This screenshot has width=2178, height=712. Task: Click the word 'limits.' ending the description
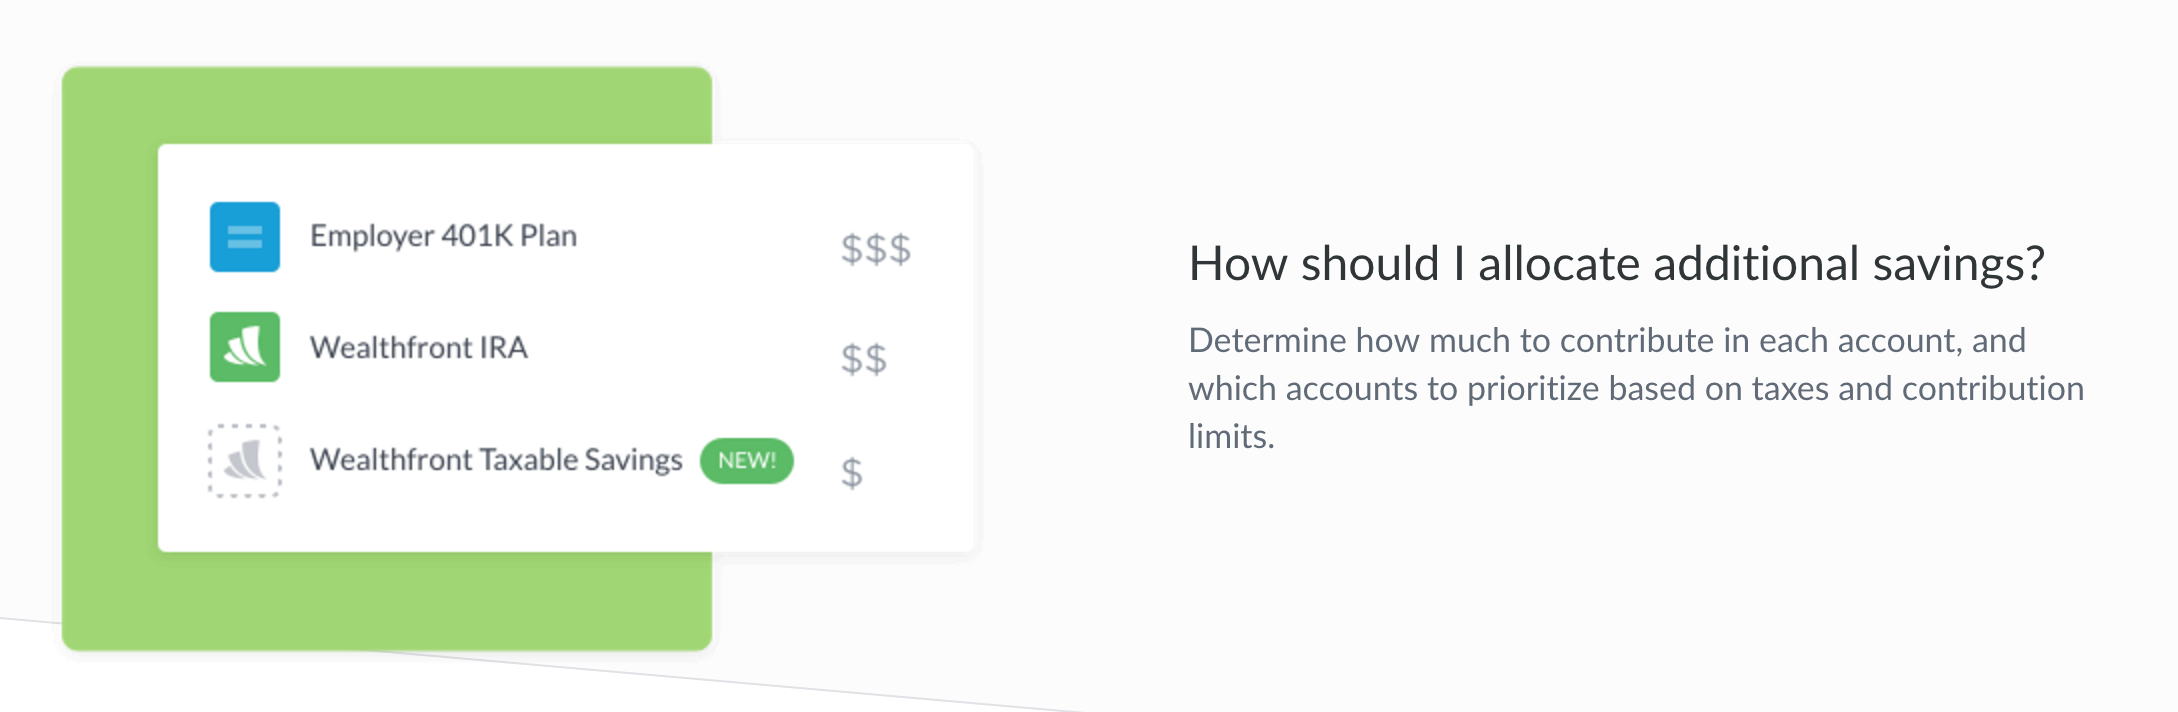click(x=1231, y=437)
